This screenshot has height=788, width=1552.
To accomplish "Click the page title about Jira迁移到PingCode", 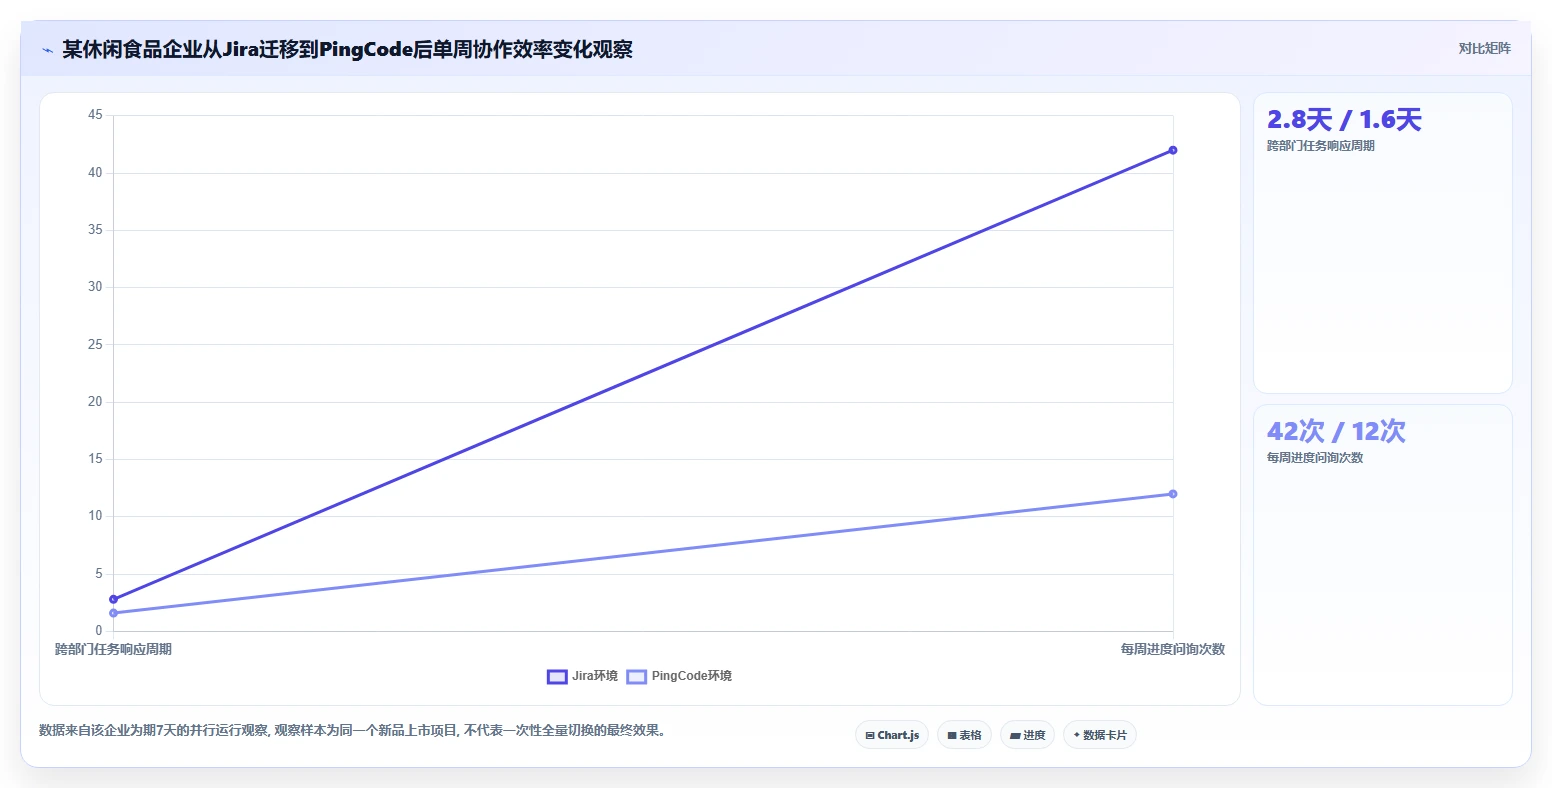I will pyautogui.click(x=347, y=50).
